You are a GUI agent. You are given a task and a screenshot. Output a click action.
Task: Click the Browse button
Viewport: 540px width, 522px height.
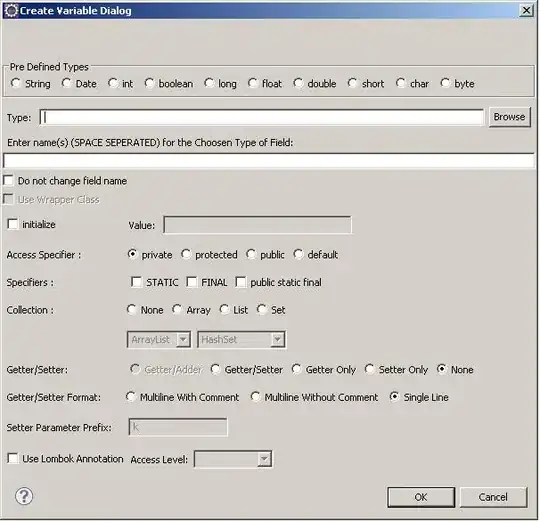(x=509, y=117)
